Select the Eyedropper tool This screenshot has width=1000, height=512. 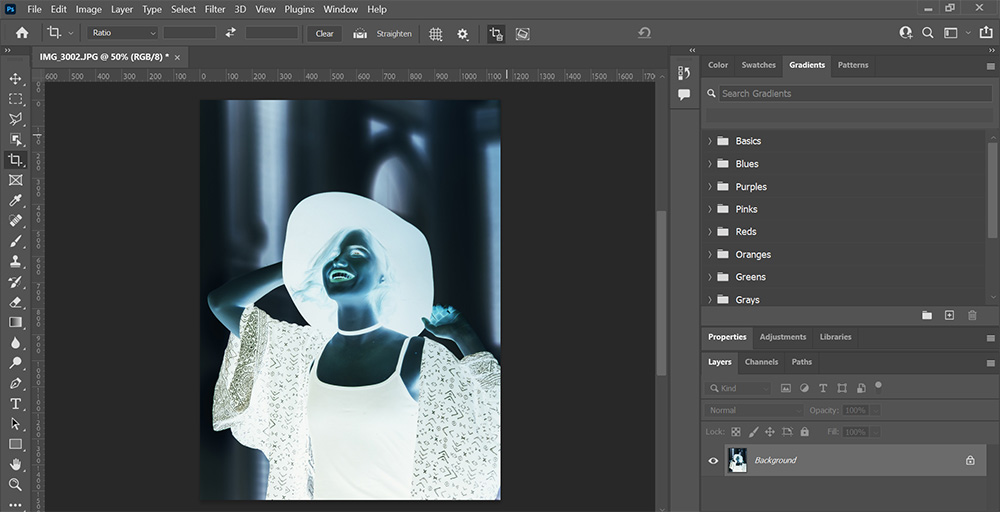click(x=15, y=201)
